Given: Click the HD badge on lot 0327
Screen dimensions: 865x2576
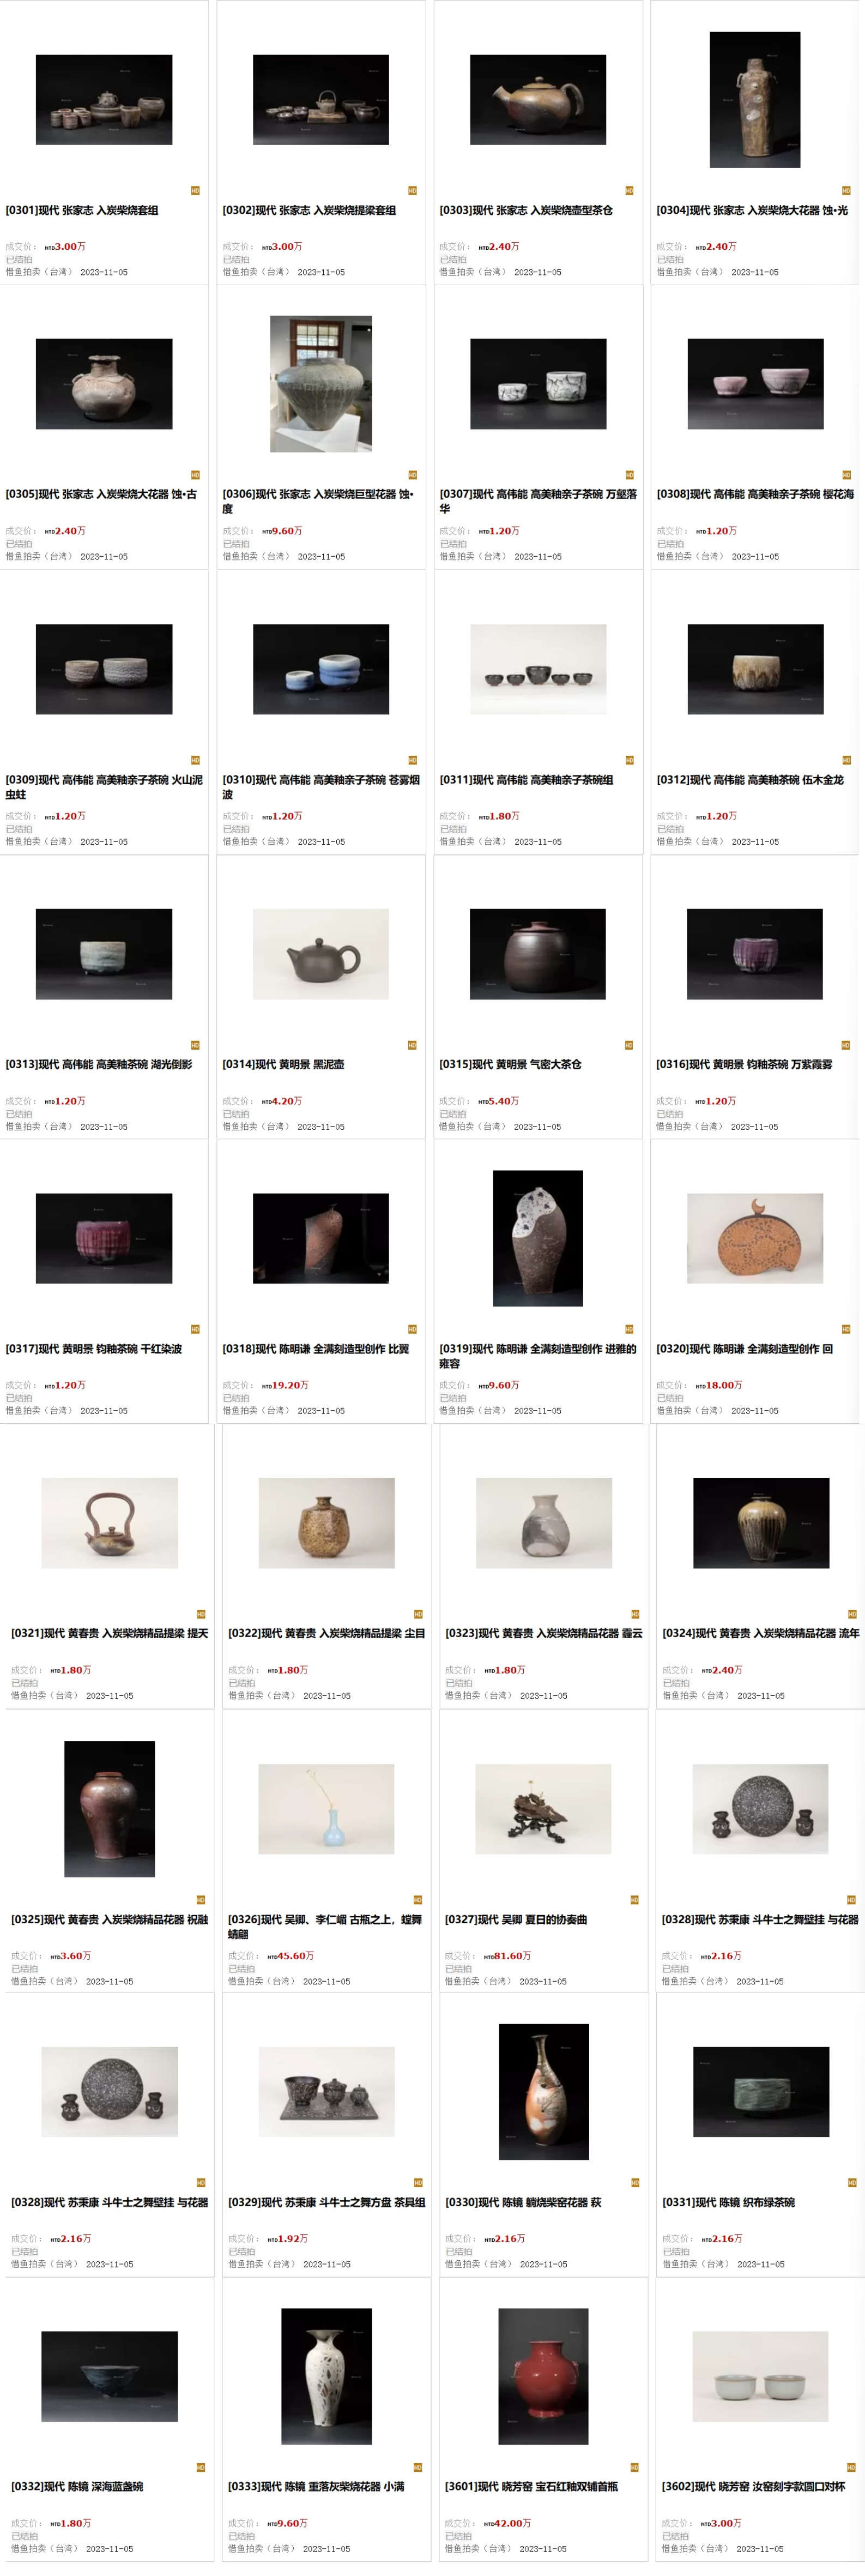Looking at the screenshot, I should click(635, 1900).
